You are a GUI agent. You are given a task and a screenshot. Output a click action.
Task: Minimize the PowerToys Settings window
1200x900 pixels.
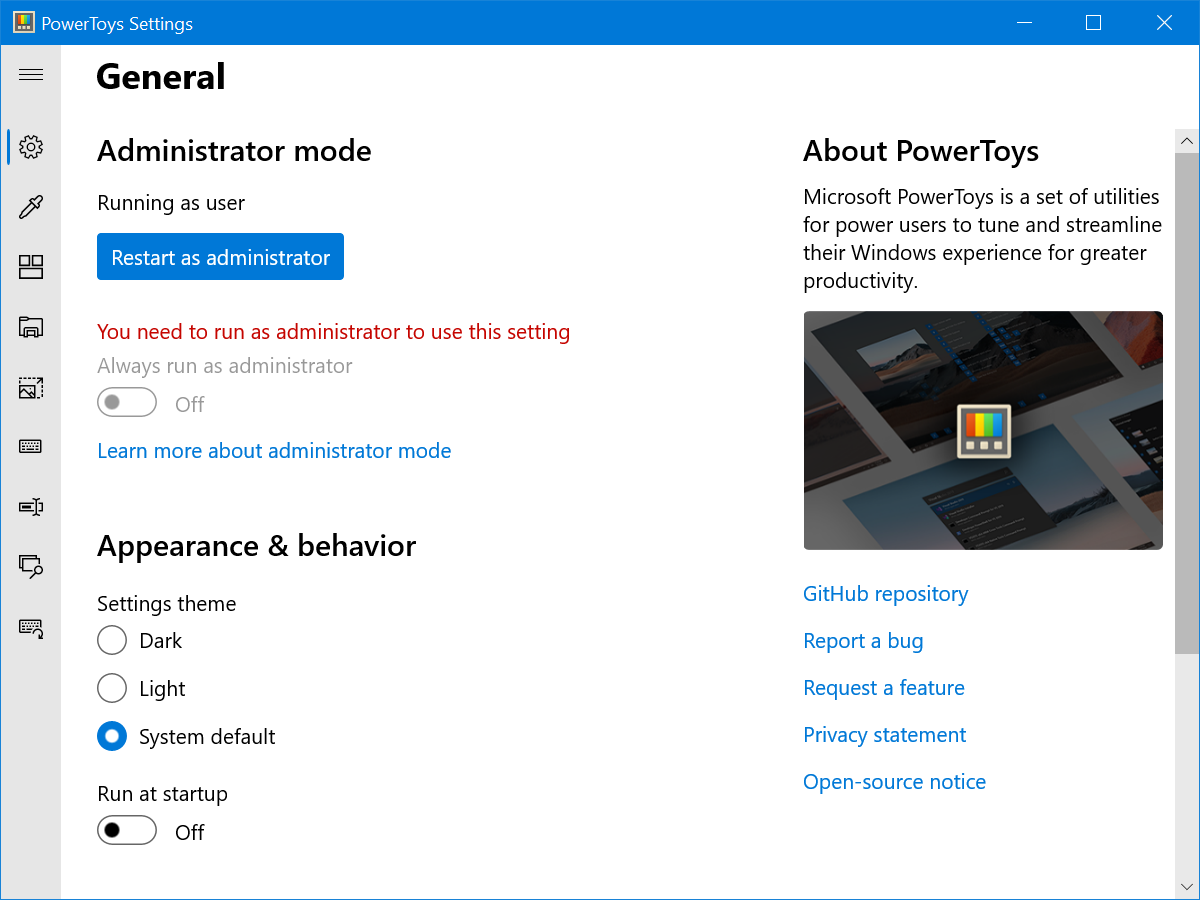(1023, 23)
